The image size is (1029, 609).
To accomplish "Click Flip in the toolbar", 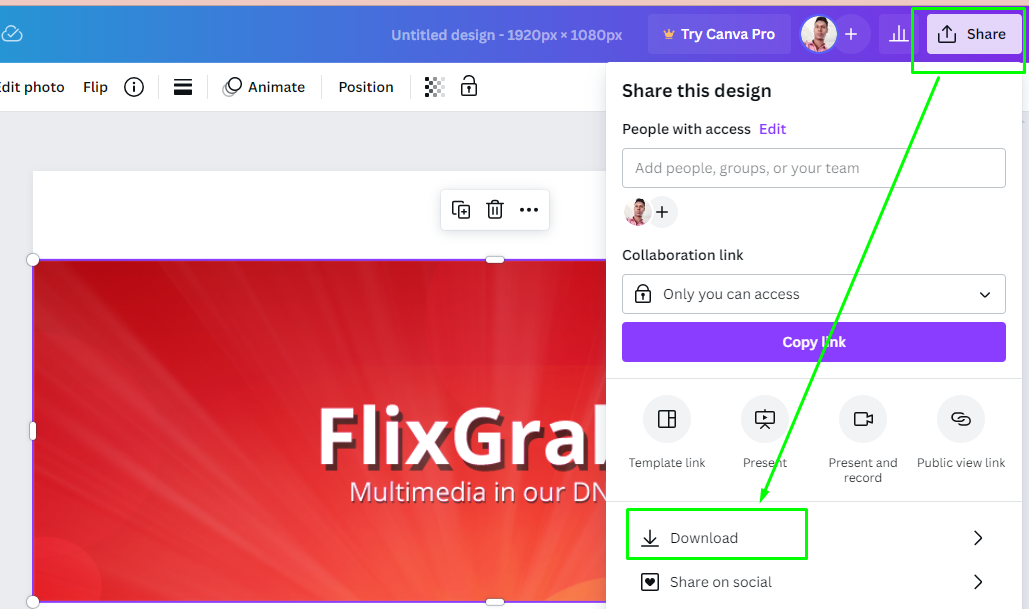I will click(x=95, y=87).
